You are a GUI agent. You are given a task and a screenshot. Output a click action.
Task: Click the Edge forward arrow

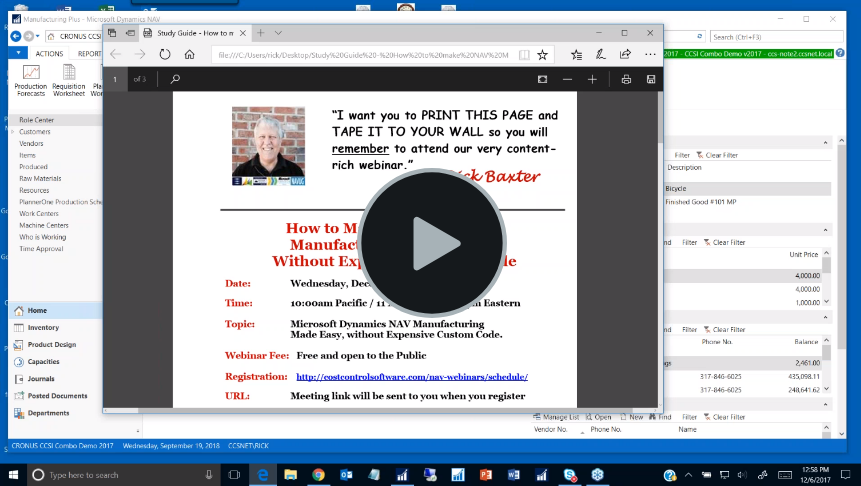[x=140, y=54]
